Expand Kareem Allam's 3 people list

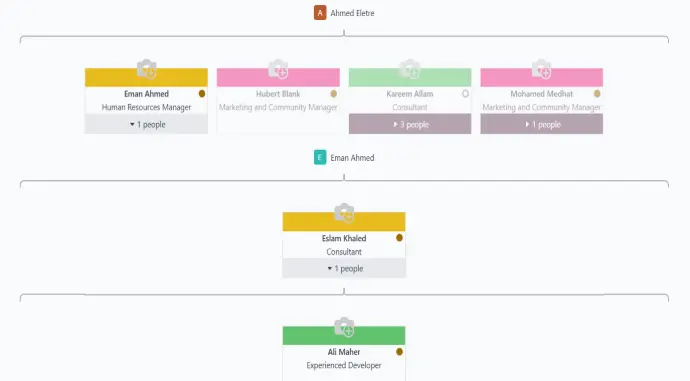pos(410,124)
